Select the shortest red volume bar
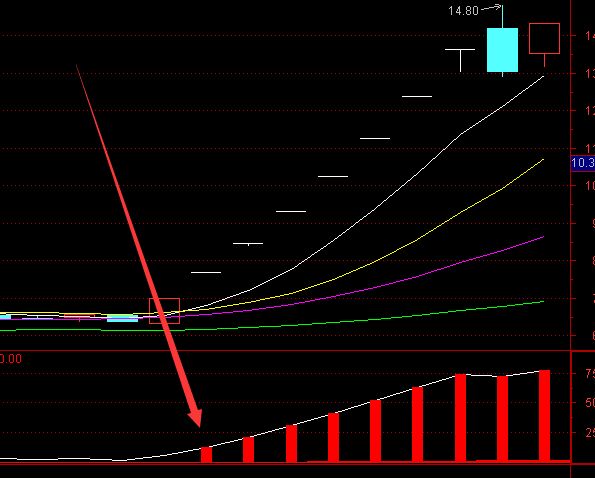This screenshot has height=478, width=595. point(206,454)
